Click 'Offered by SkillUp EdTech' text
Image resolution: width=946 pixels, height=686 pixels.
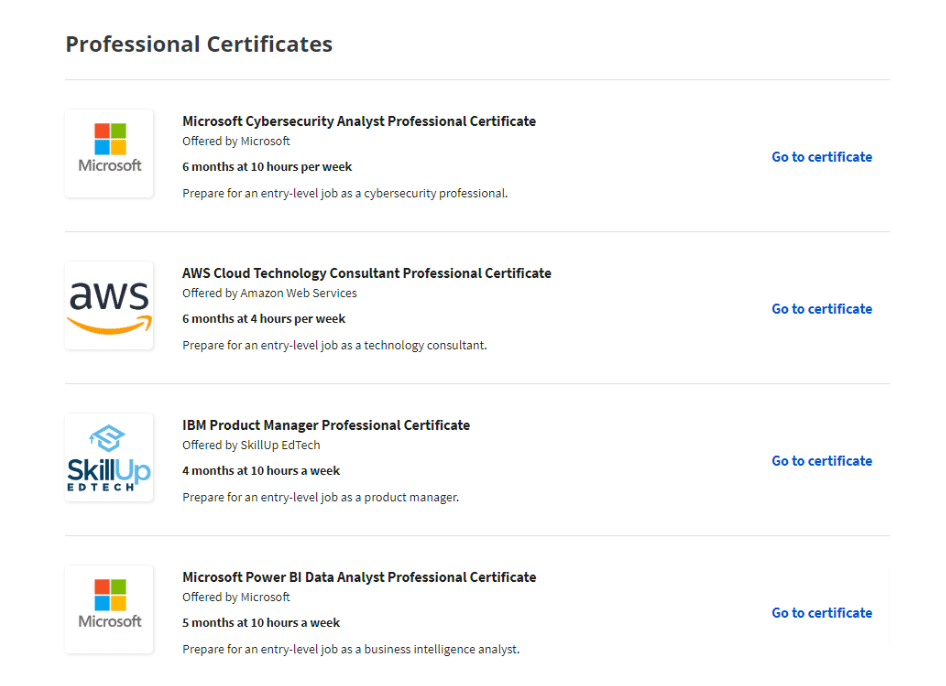click(251, 445)
